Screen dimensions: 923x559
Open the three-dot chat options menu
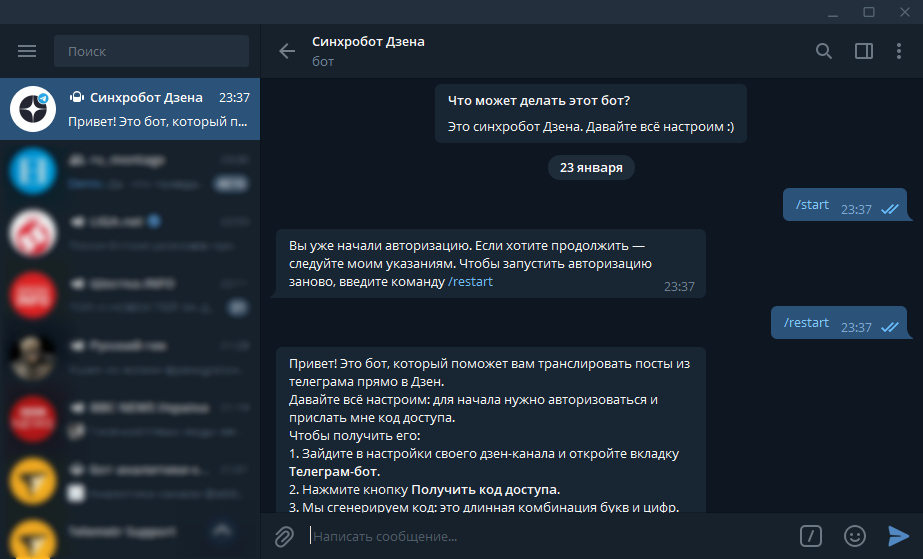point(898,51)
